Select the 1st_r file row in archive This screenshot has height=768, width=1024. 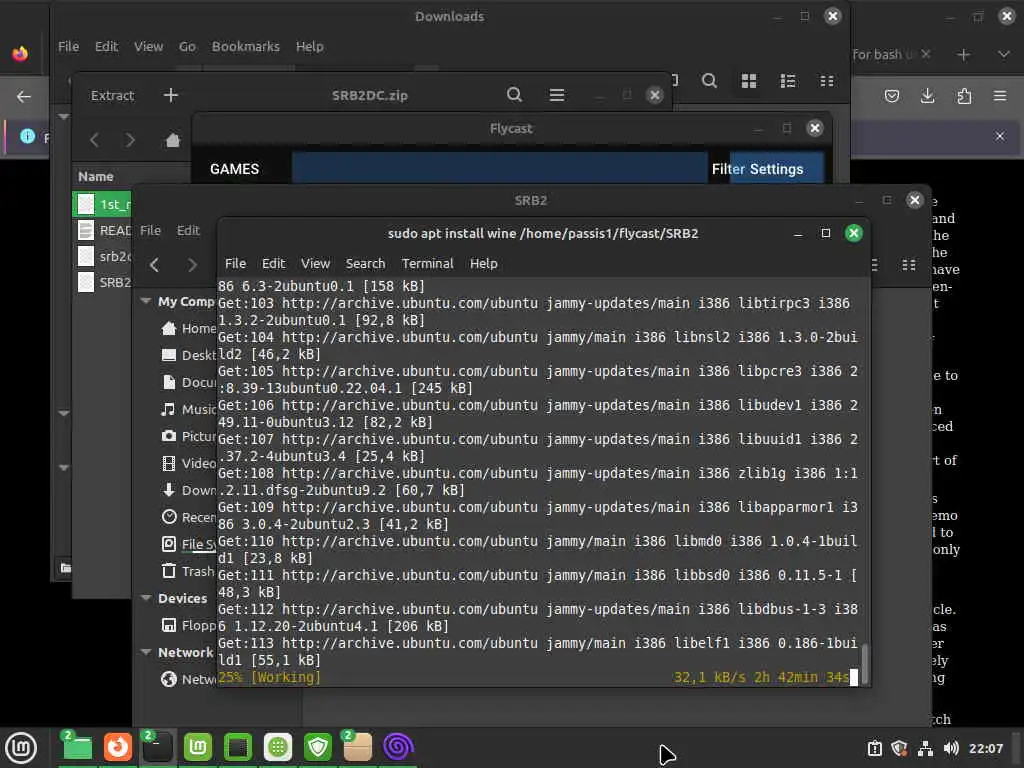tap(102, 204)
